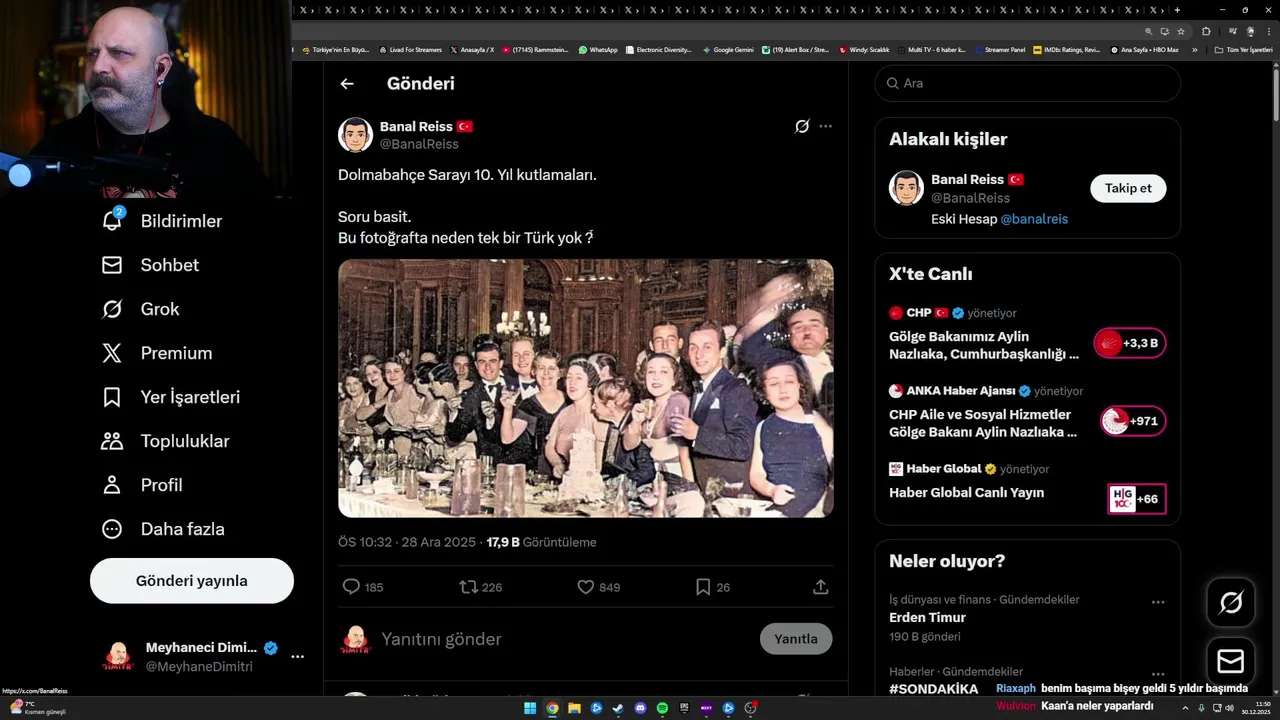Click the +3,3 B live listeners badge
The width and height of the screenshot is (1280, 720).
[1130, 343]
